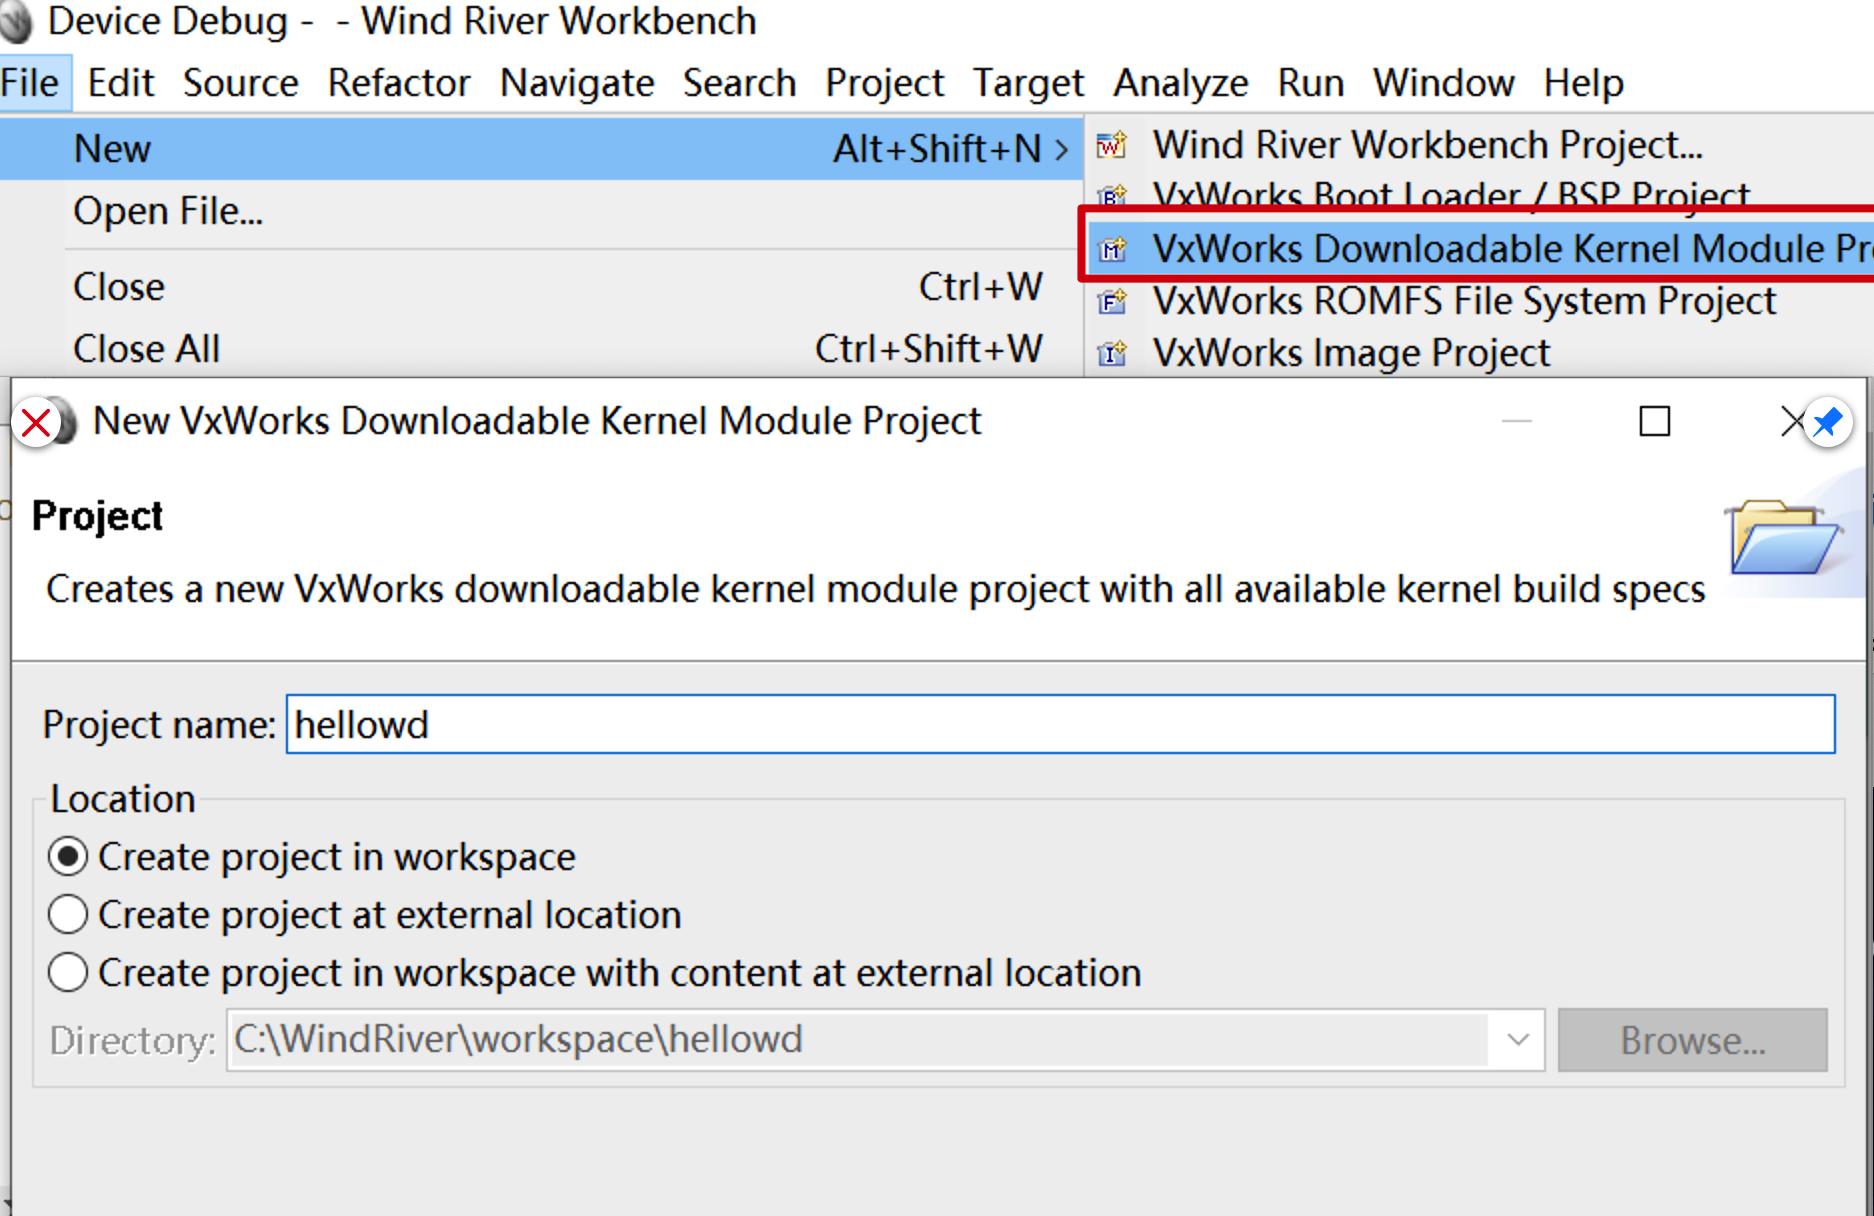This screenshot has width=1874, height=1216.
Task: Choose Close from the File menu
Action: tap(541, 287)
